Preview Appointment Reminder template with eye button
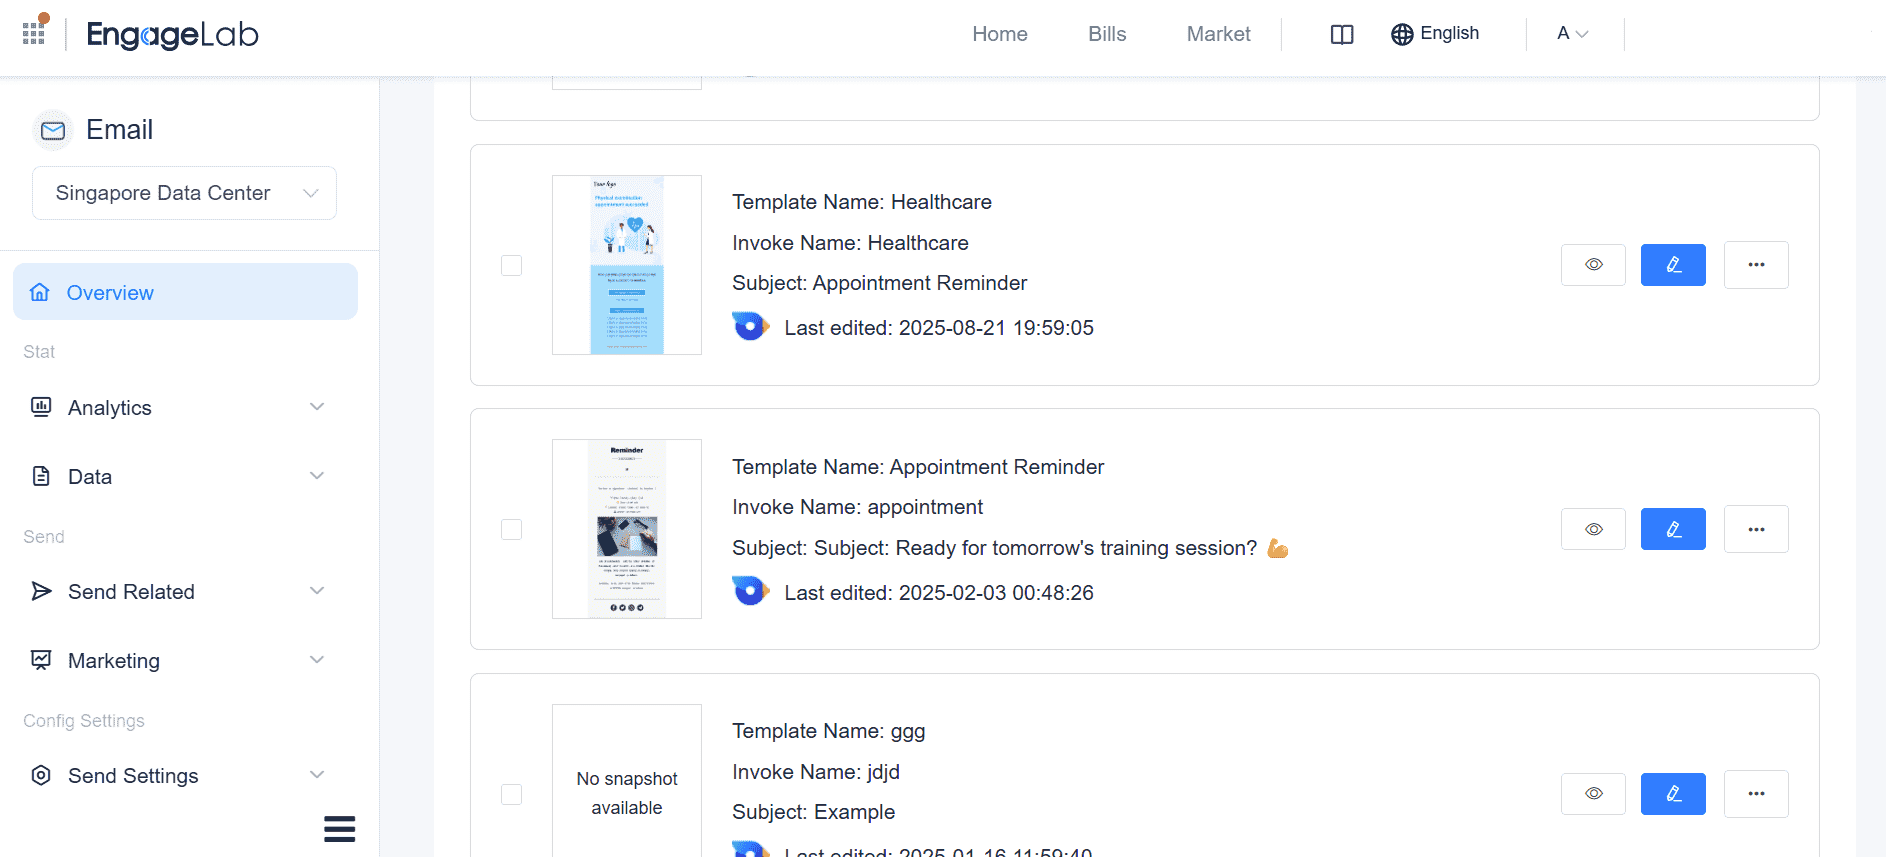 [1593, 529]
